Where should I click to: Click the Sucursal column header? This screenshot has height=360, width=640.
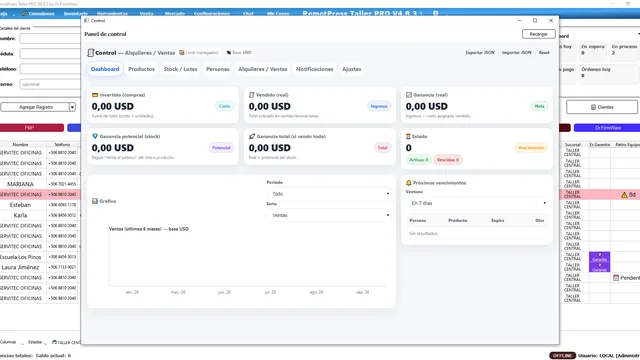[572, 144]
